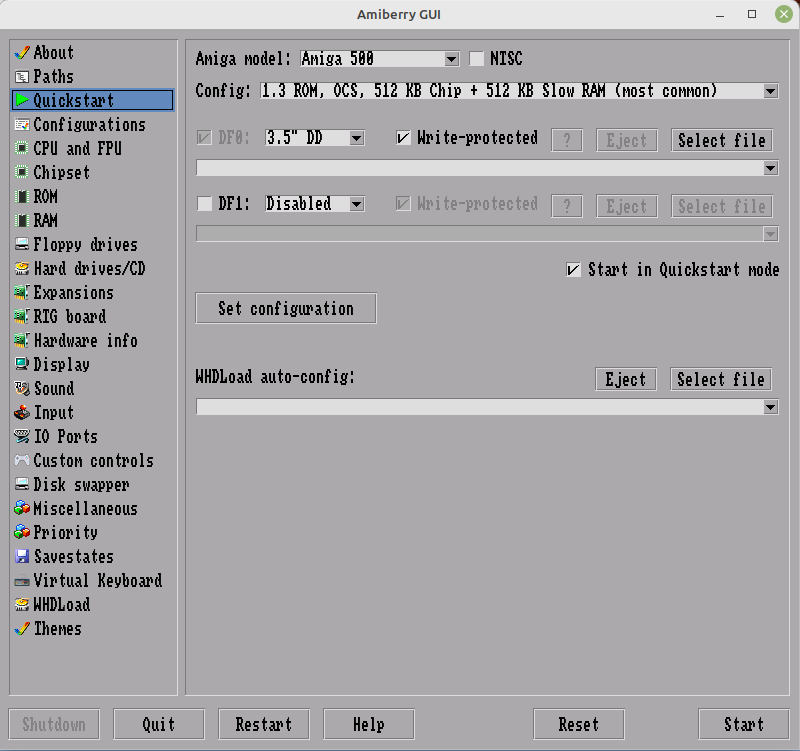
Task: Click the DF0 question mark info button
Action: point(567,140)
